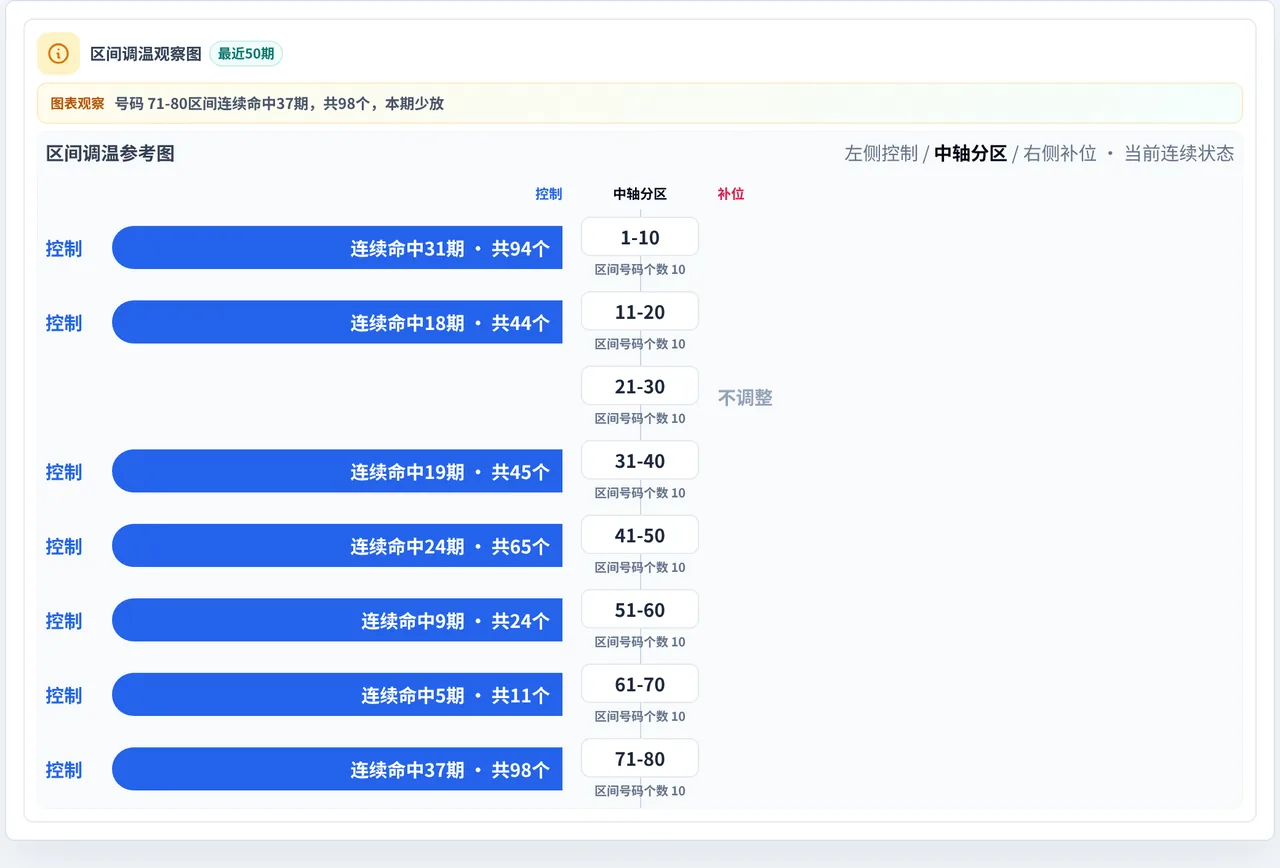Click the 控制 label beside 41-50 row
Screen dimensions: 1280x868
pyautogui.click(x=64, y=546)
